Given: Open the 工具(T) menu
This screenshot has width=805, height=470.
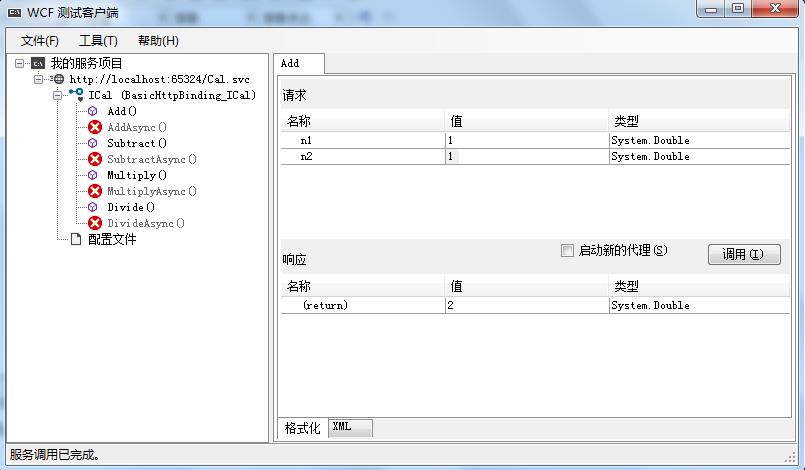Looking at the screenshot, I should tap(98, 41).
